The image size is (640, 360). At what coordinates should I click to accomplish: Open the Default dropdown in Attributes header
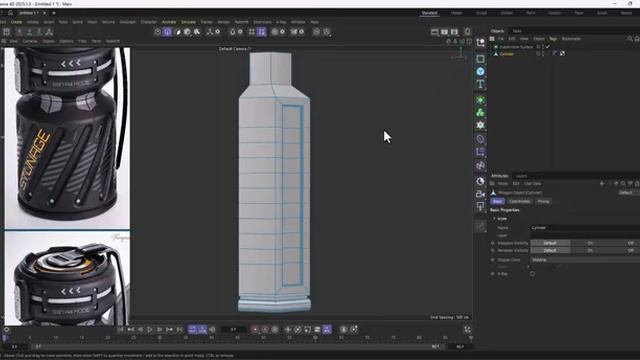tap(629, 192)
